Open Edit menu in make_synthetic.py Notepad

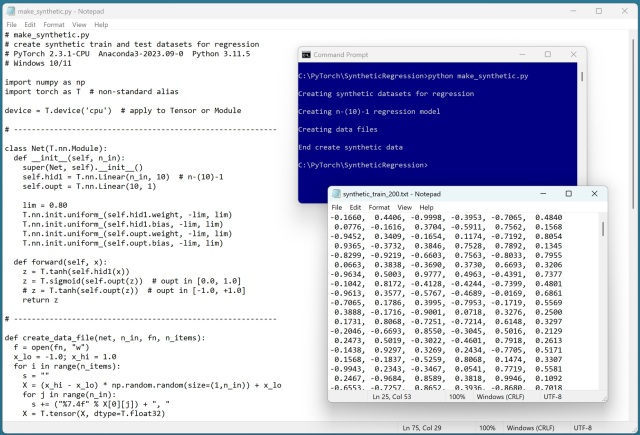30,24
